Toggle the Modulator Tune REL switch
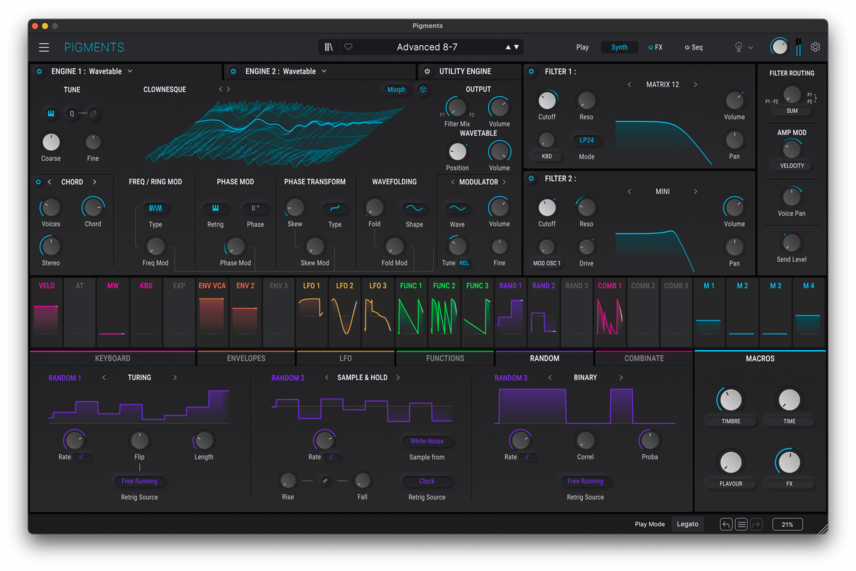This screenshot has width=856, height=571. 464,263
